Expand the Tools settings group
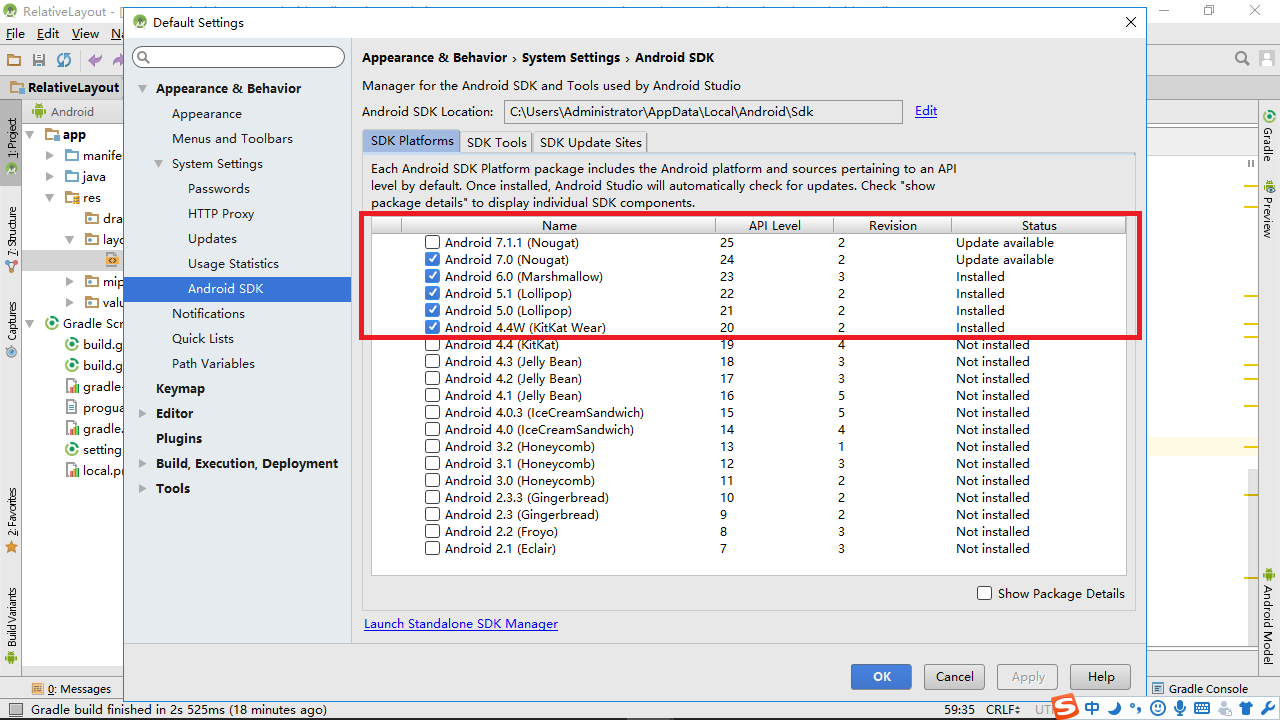The width and height of the screenshot is (1280, 720). coord(142,488)
